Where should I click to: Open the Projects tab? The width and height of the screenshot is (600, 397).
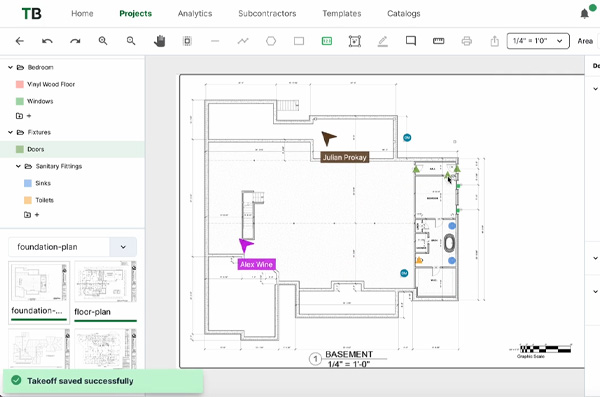pyautogui.click(x=135, y=14)
